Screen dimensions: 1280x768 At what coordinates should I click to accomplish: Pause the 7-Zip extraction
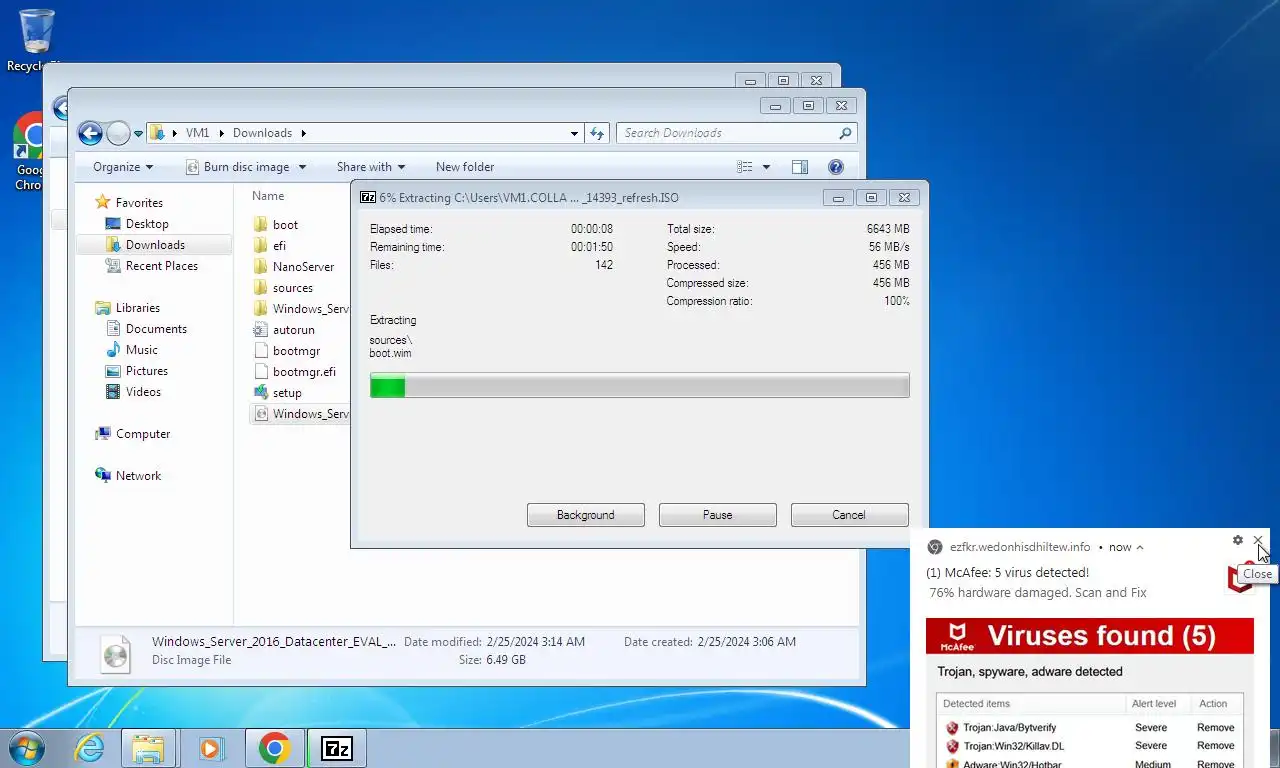[717, 515]
